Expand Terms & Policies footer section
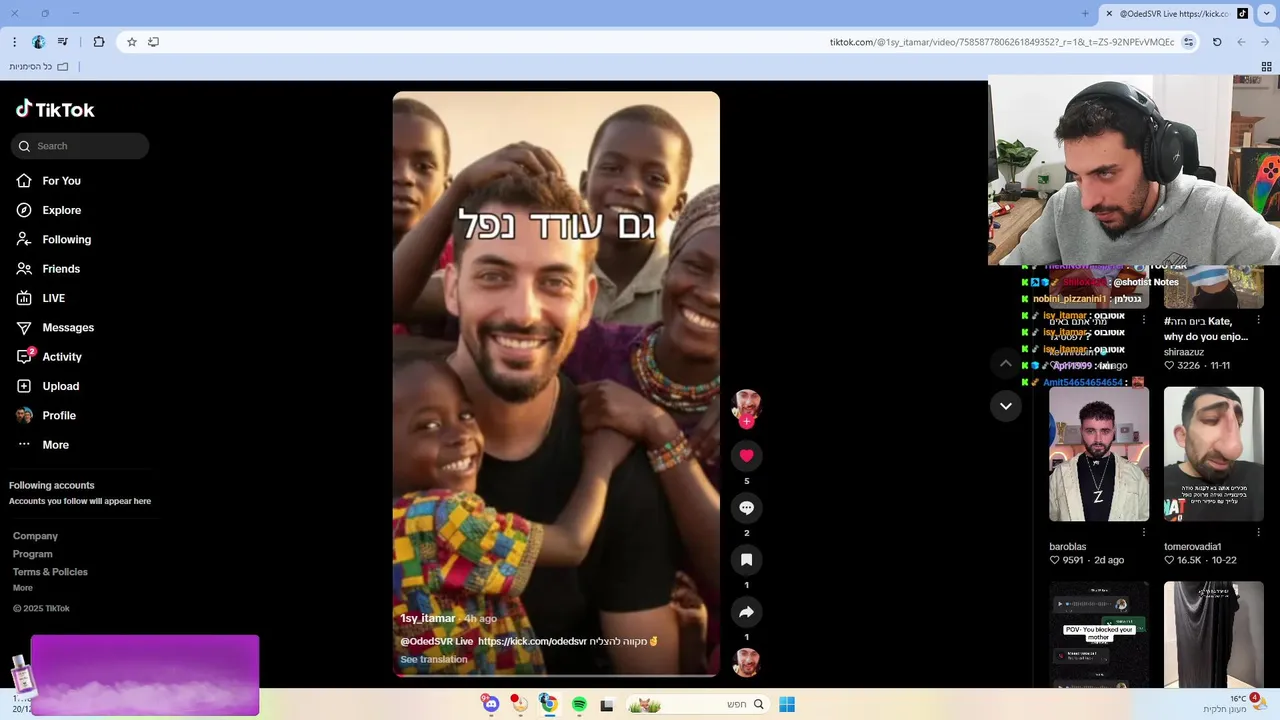1280x720 pixels. click(x=50, y=572)
